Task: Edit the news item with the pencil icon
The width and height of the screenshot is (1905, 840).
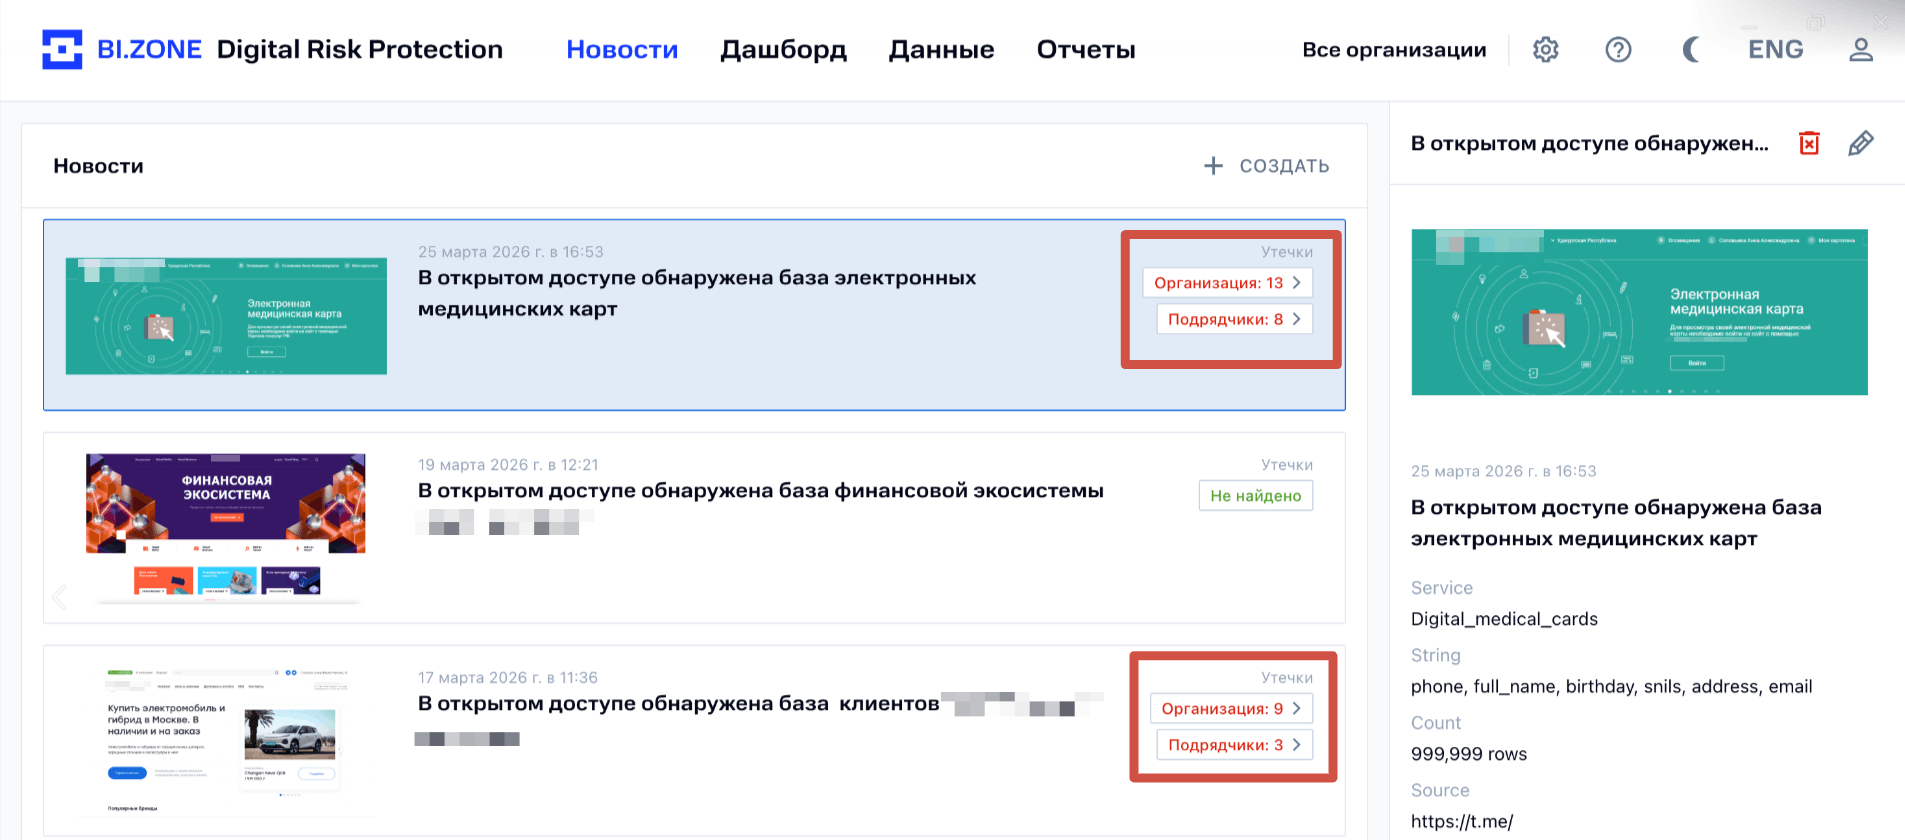Action: 1861,143
